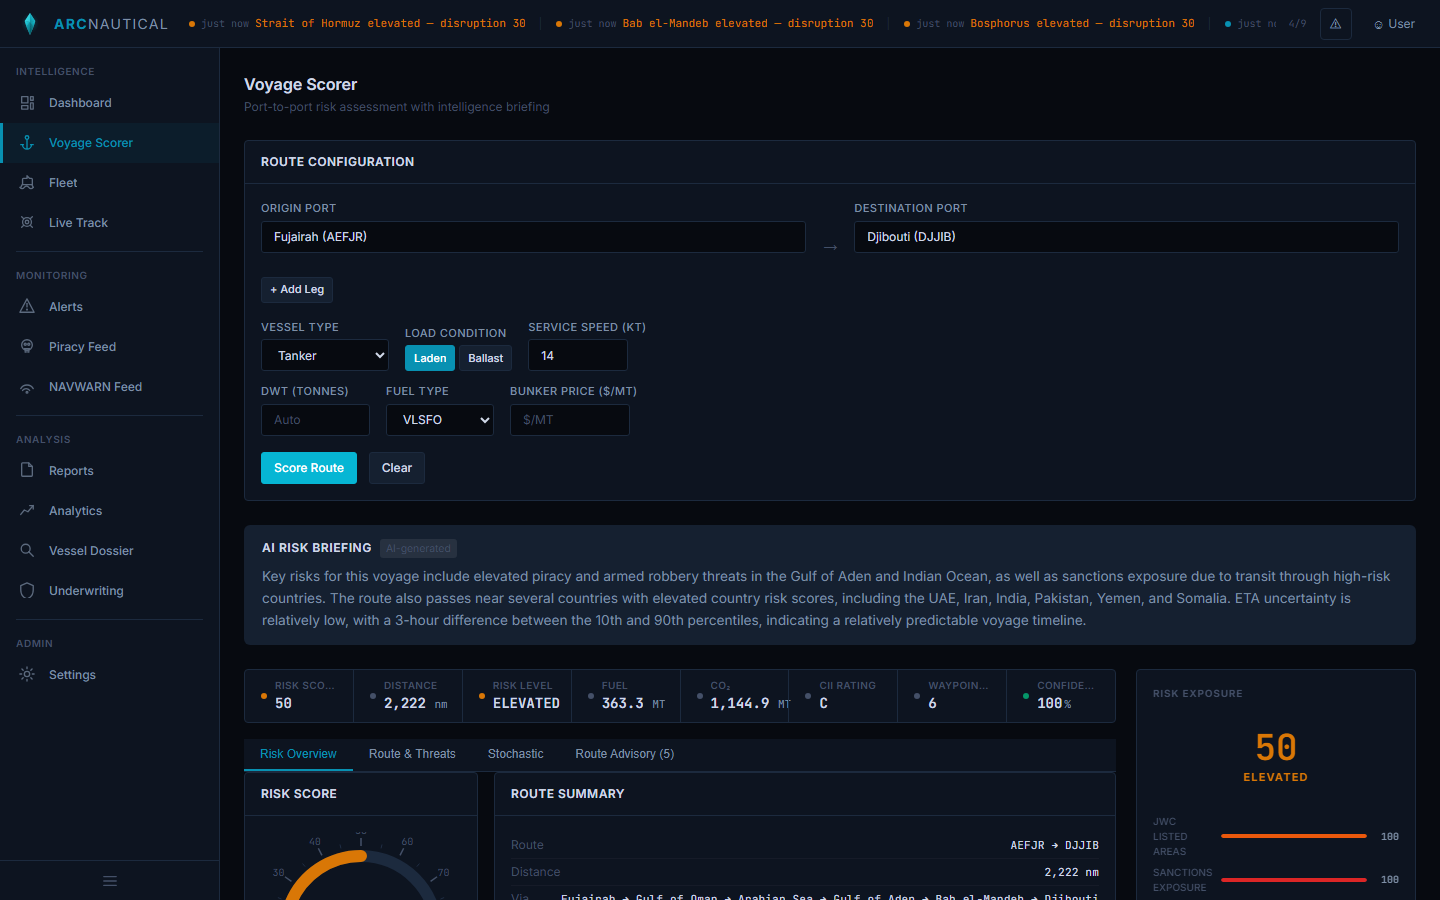1440x900 pixels.
Task: Keep Laden load condition selected
Action: (429, 357)
